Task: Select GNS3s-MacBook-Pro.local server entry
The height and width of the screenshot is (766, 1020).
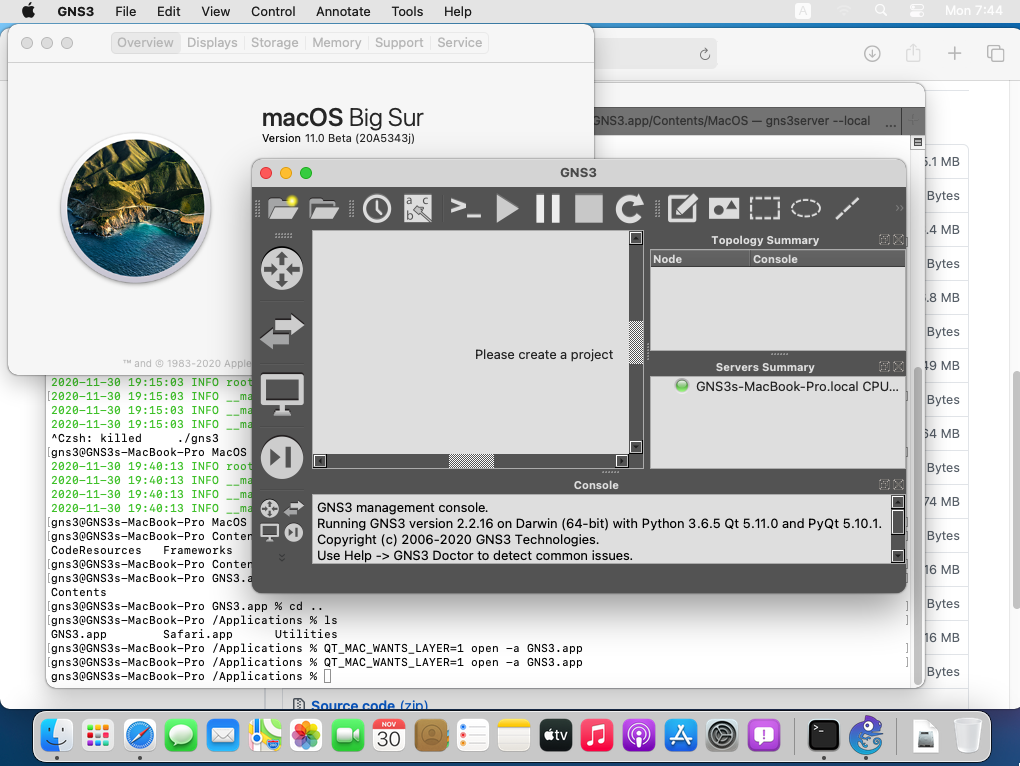Action: click(x=788, y=386)
